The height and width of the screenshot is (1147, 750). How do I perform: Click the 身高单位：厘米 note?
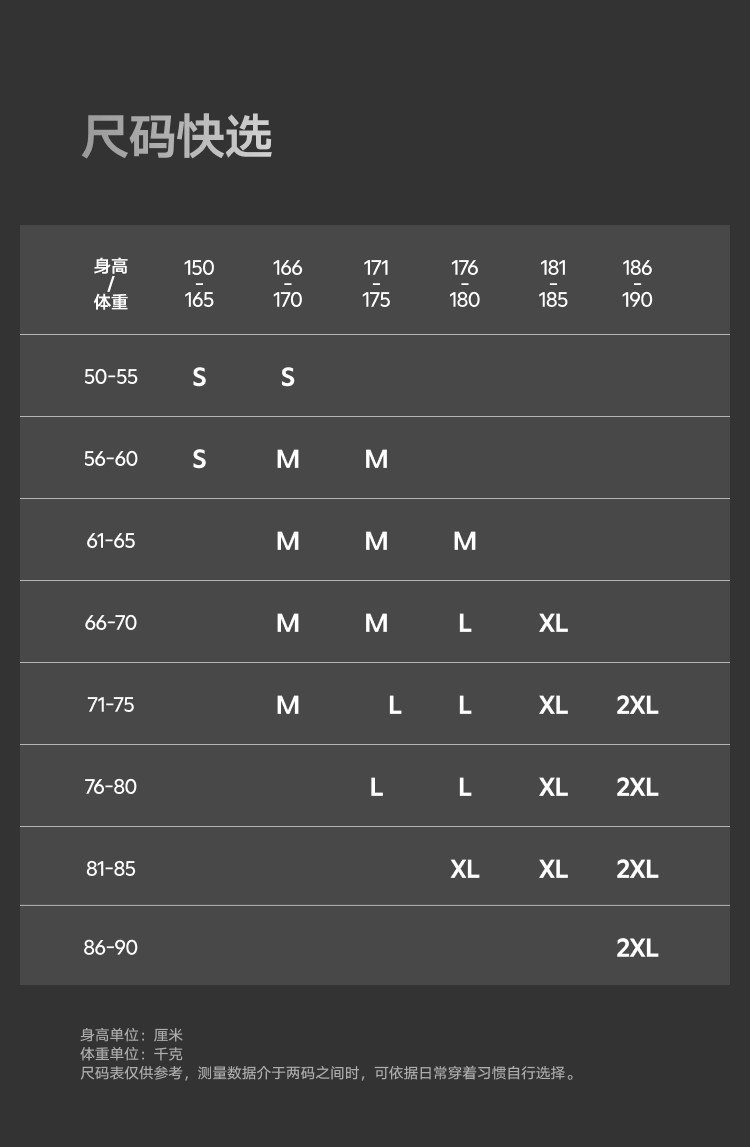point(132,1035)
